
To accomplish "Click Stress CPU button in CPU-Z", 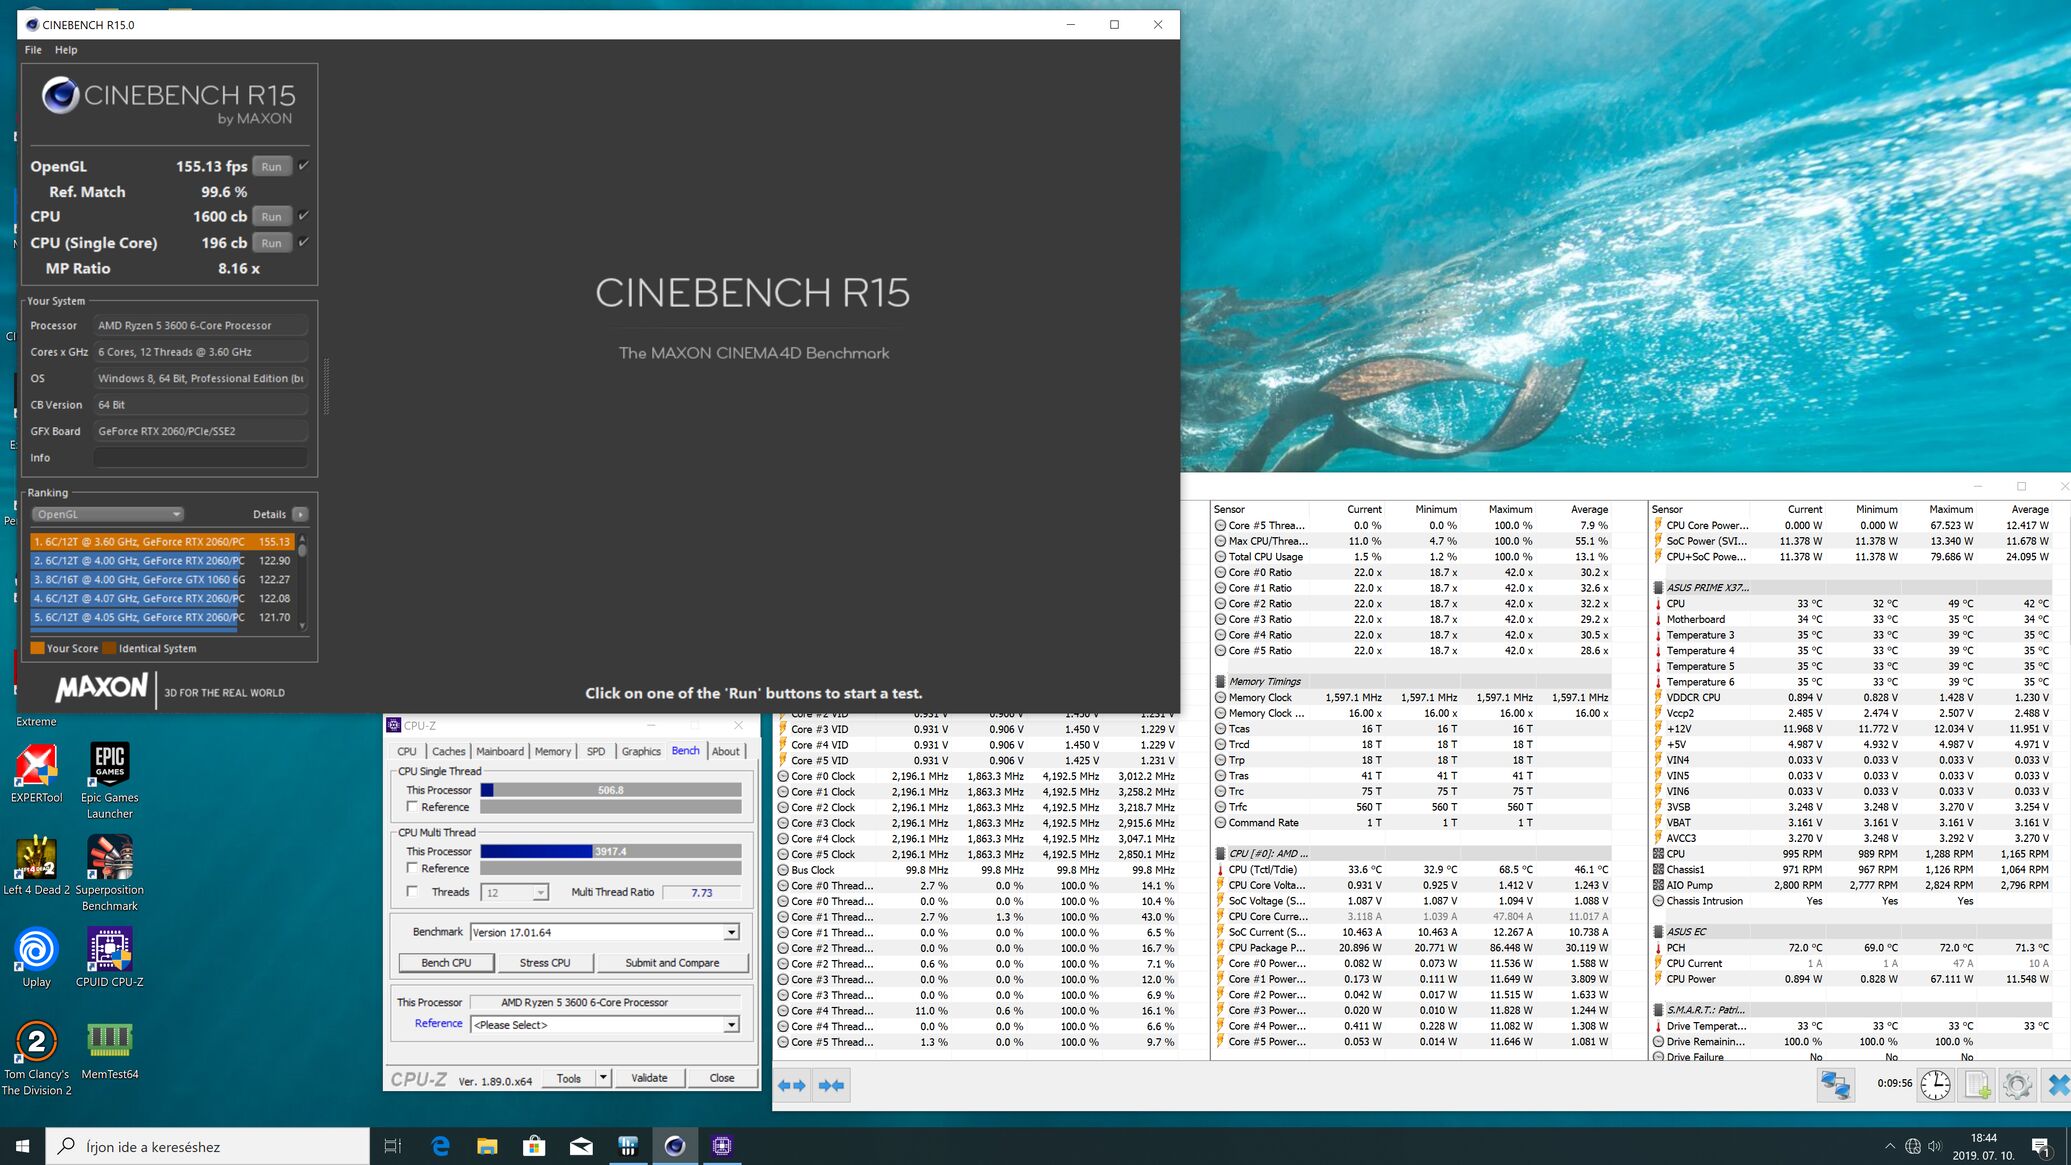I will click(x=545, y=963).
